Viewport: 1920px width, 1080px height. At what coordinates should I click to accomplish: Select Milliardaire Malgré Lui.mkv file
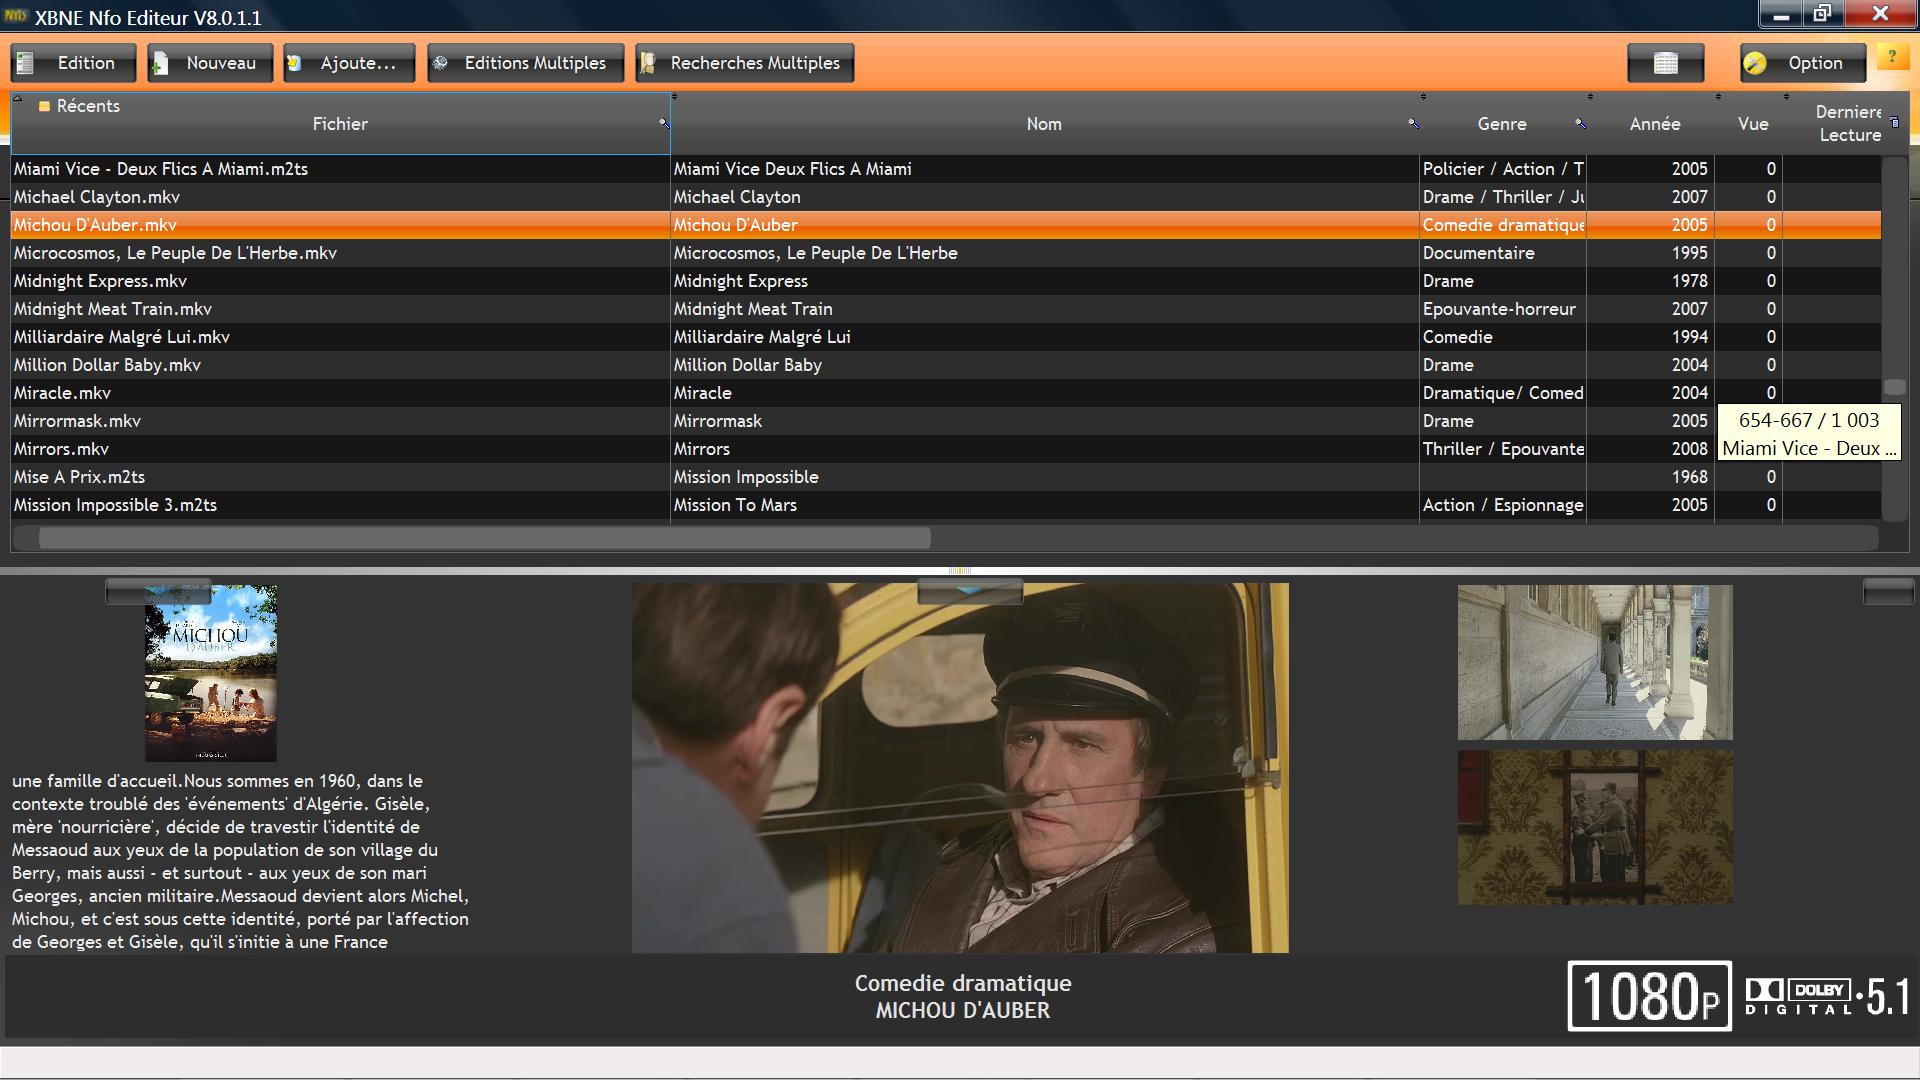(x=340, y=337)
